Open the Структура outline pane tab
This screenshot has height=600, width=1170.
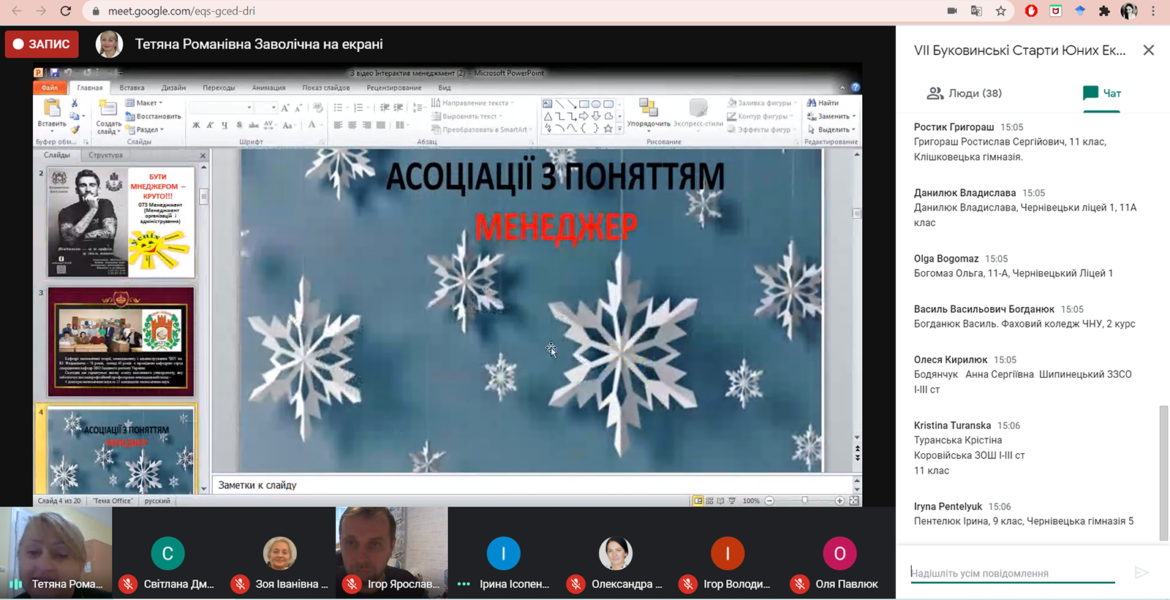(106, 155)
